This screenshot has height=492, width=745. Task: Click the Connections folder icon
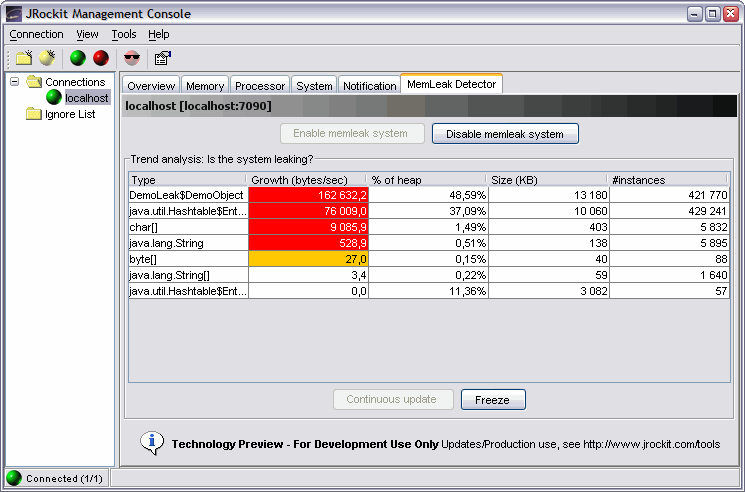(x=34, y=82)
